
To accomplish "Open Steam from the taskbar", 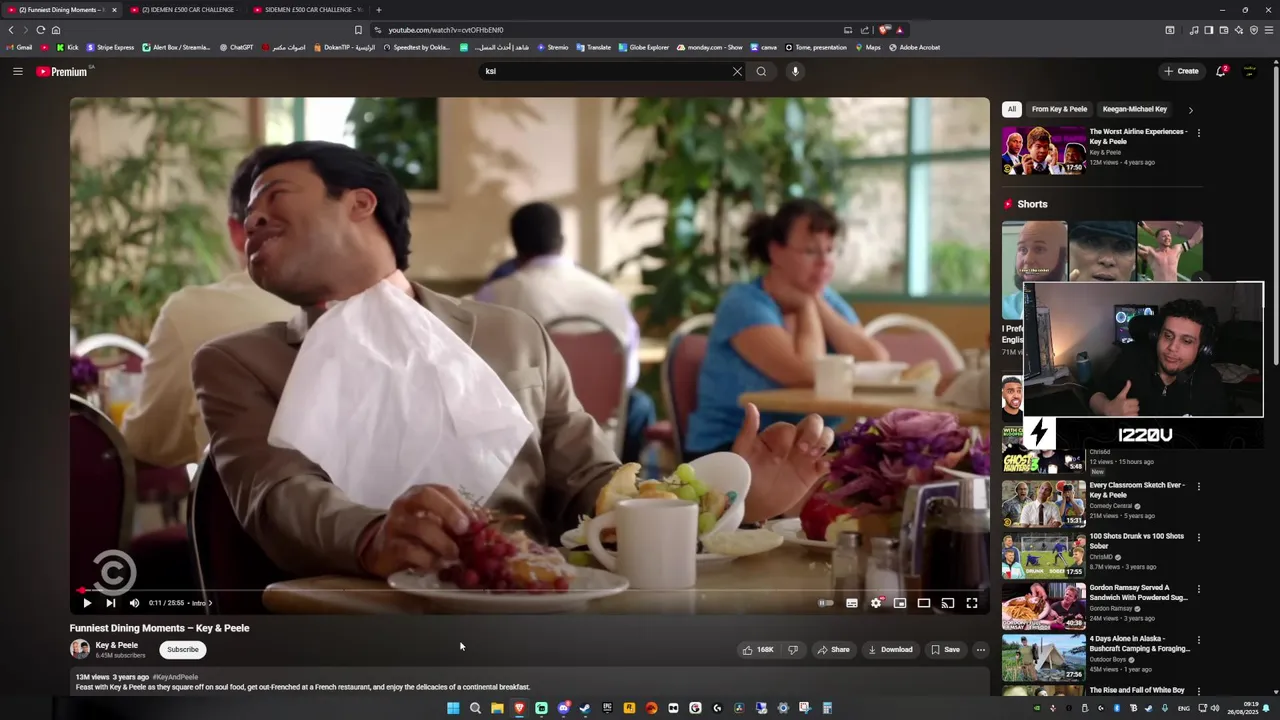I will pos(585,708).
